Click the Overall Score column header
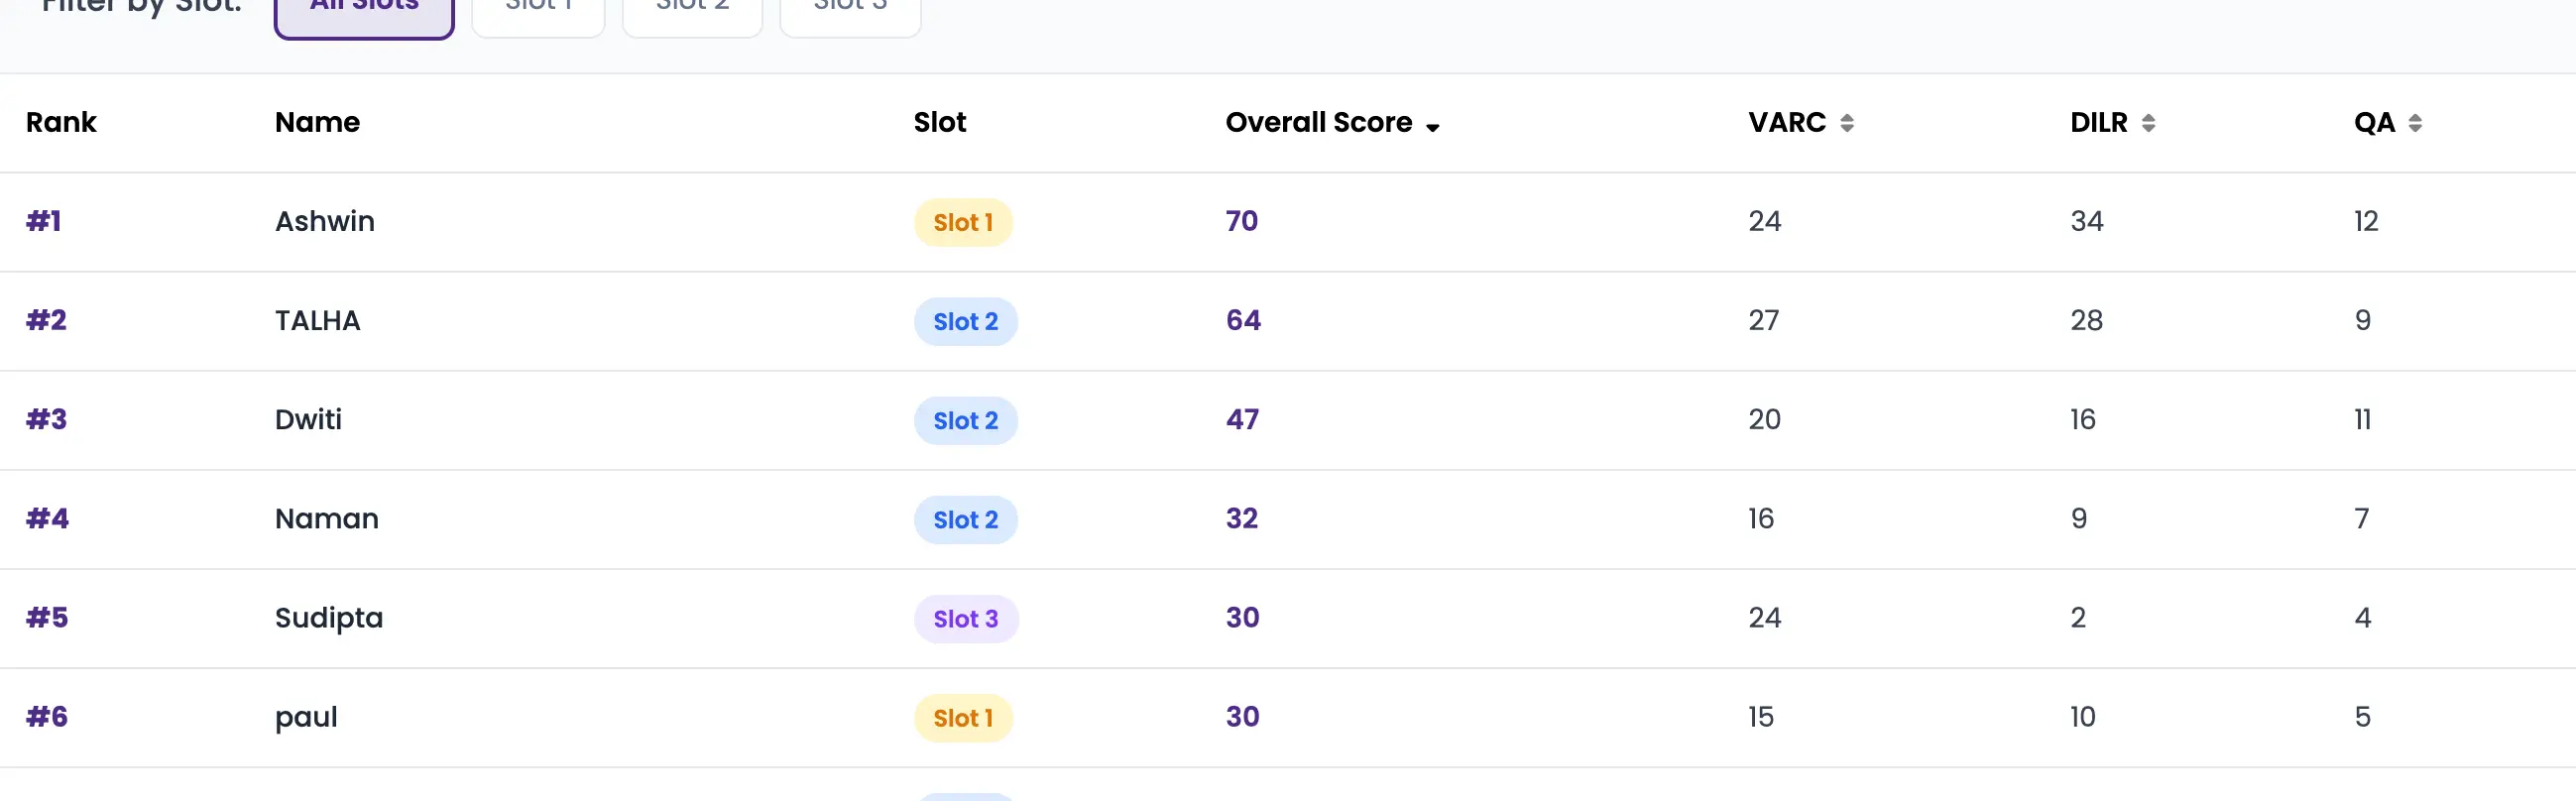This screenshot has width=2576, height=801. coord(1318,122)
